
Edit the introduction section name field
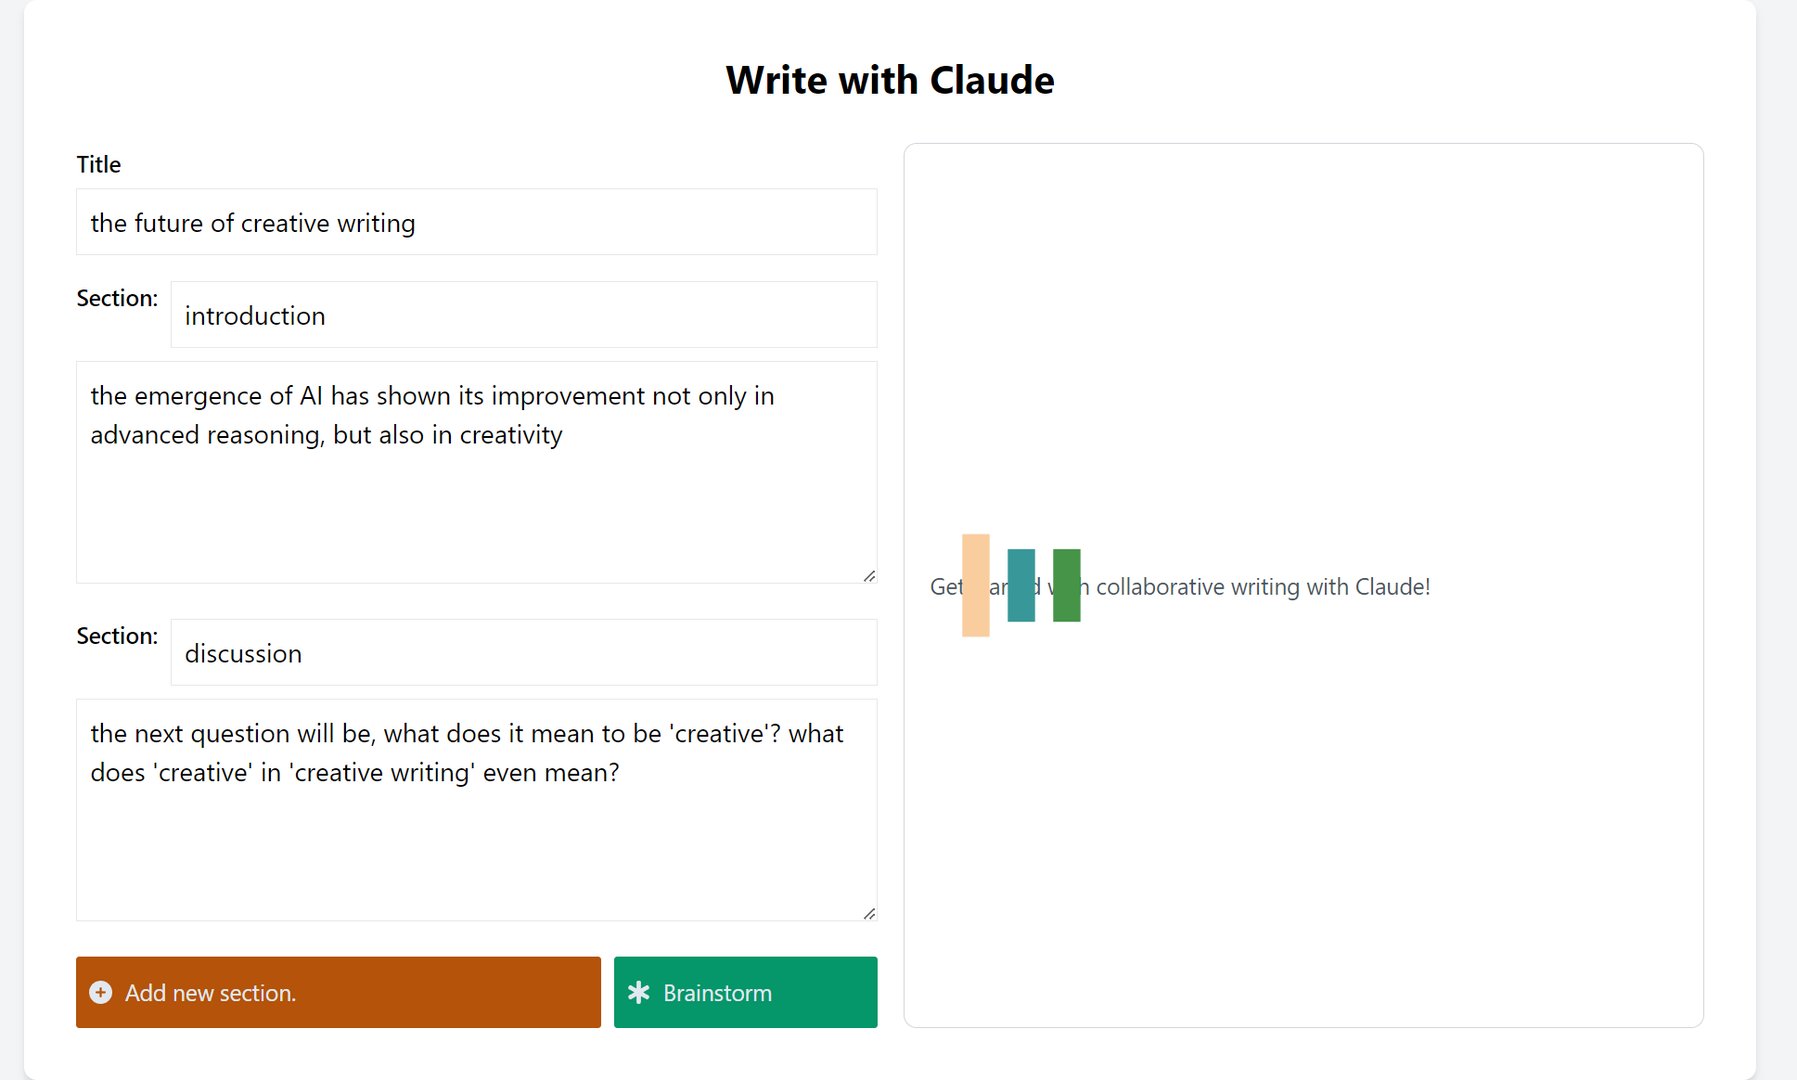pyautogui.click(x=524, y=315)
